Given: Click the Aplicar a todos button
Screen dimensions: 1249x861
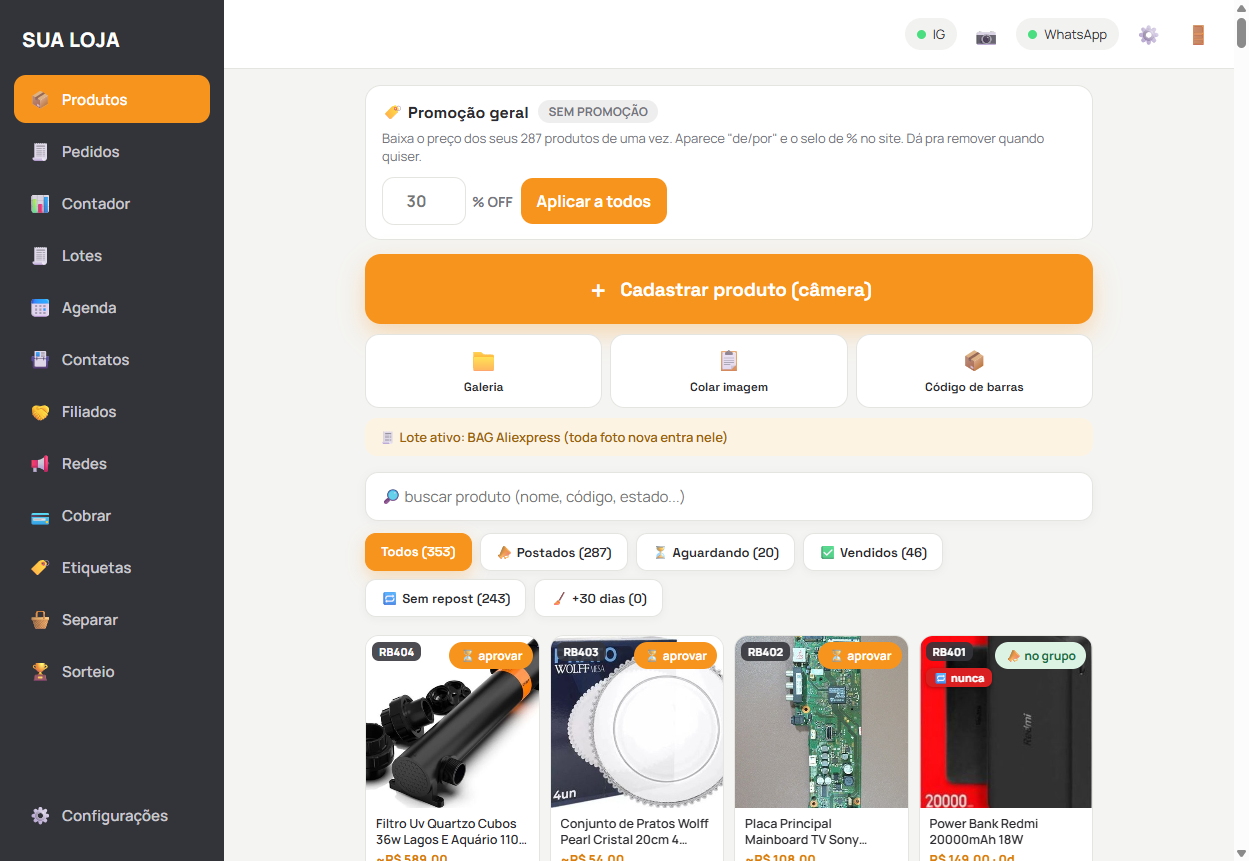Looking at the screenshot, I should (x=594, y=201).
